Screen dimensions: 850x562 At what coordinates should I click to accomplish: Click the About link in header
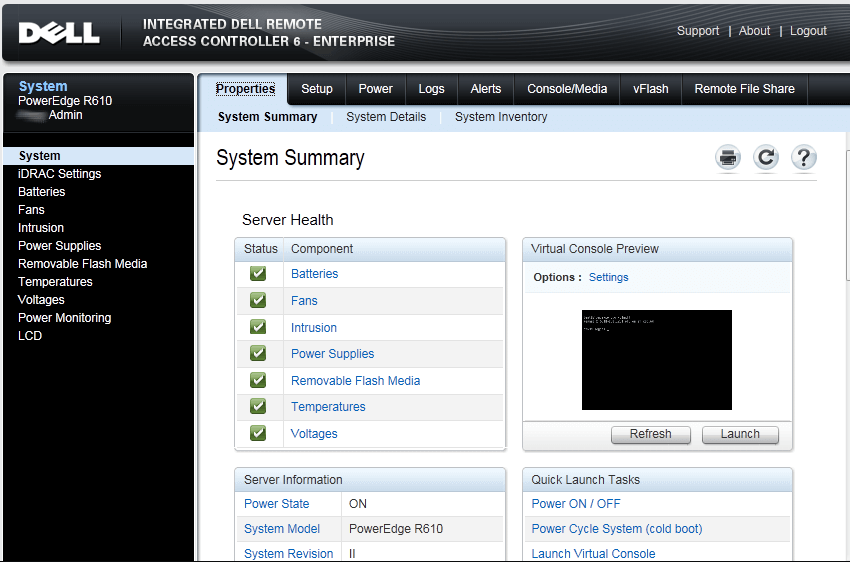[754, 31]
